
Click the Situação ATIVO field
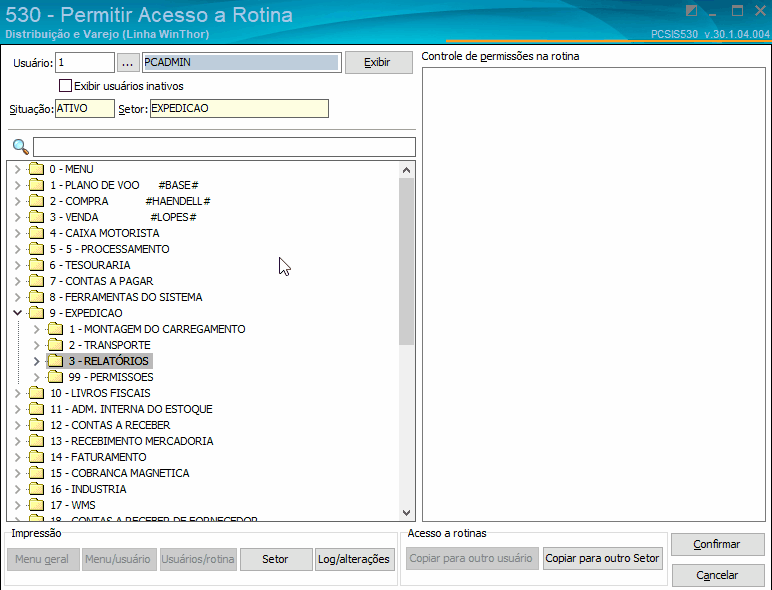[x=85, y=108]
